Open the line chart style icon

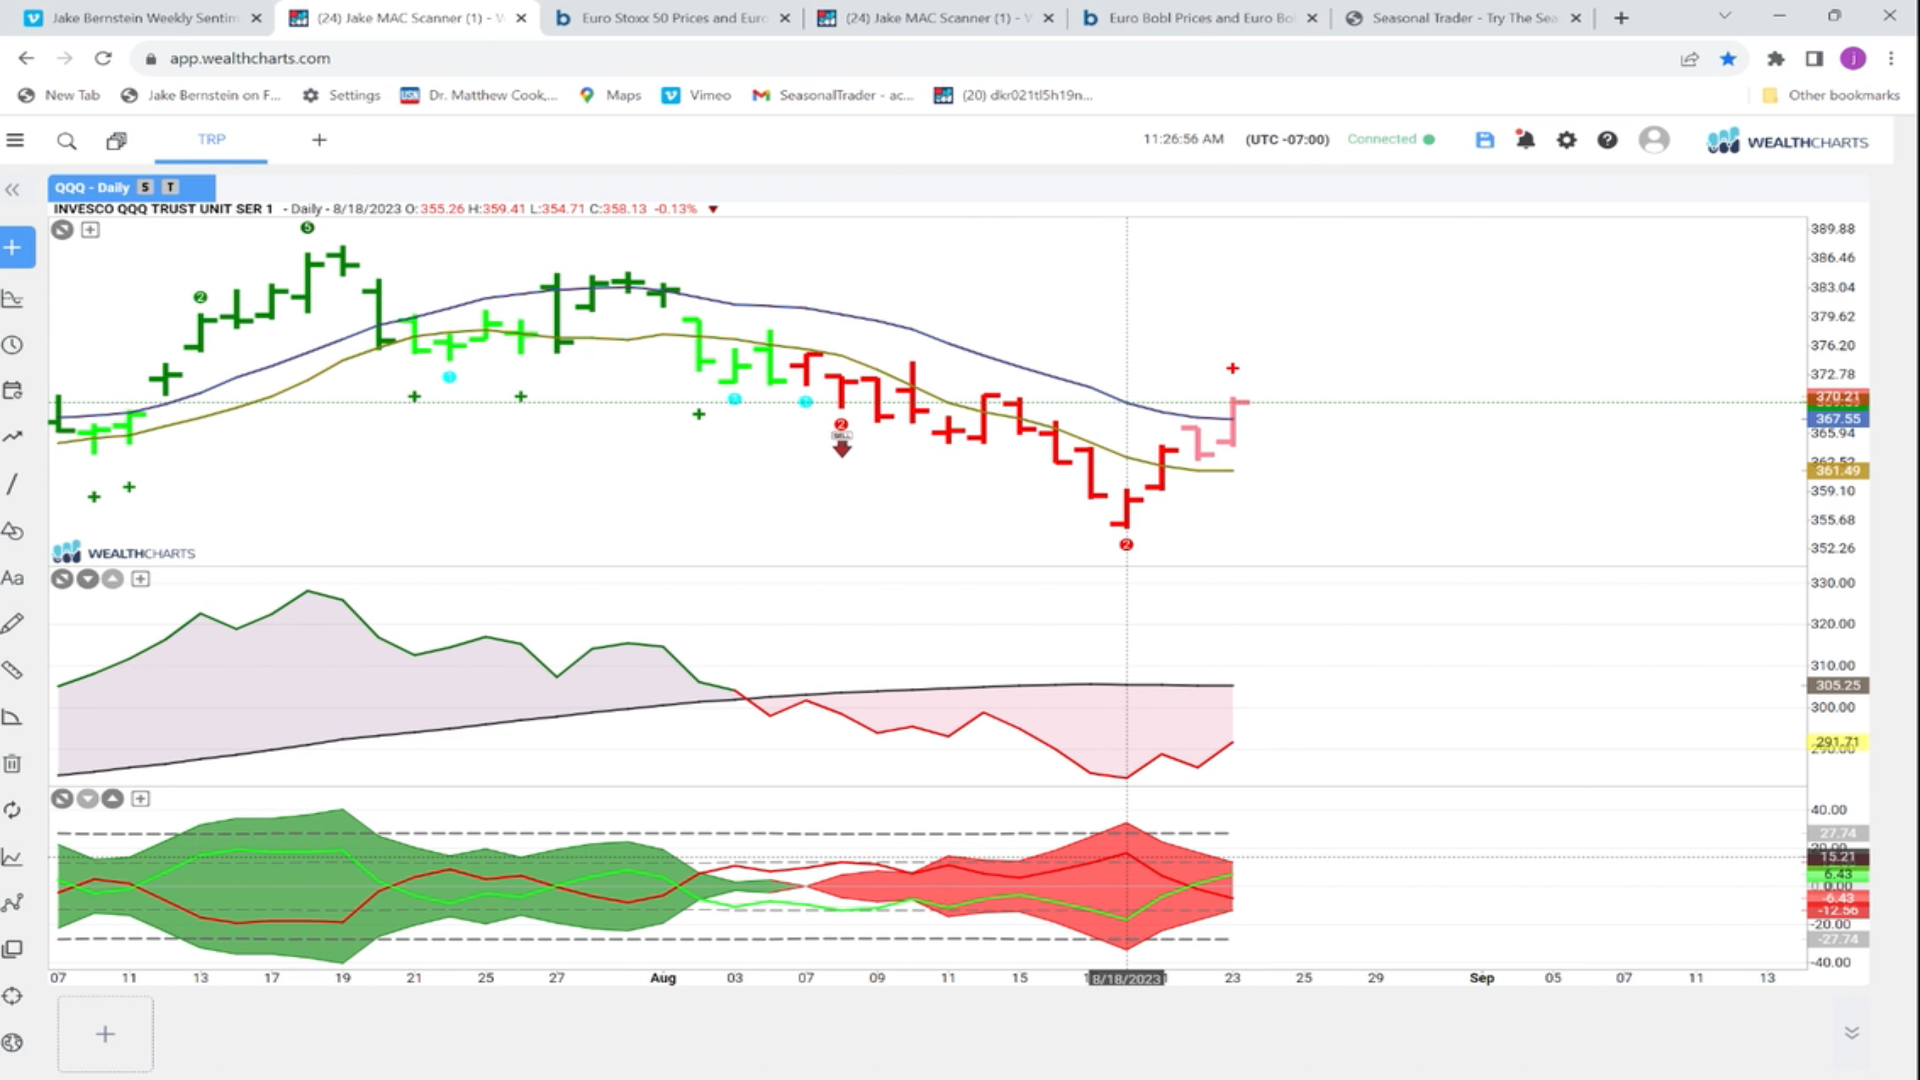click(x=12, y=857)
